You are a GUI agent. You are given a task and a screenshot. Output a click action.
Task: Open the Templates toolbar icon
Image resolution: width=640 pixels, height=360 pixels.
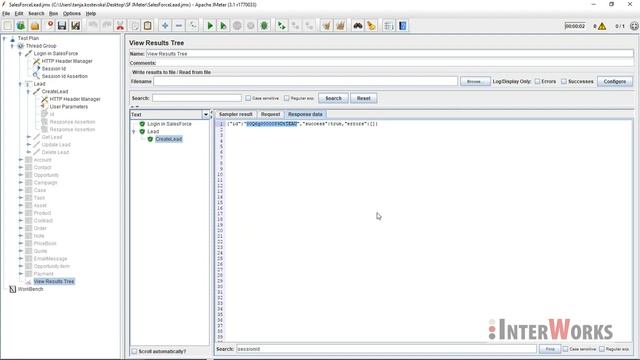click(x=21, y=26)
